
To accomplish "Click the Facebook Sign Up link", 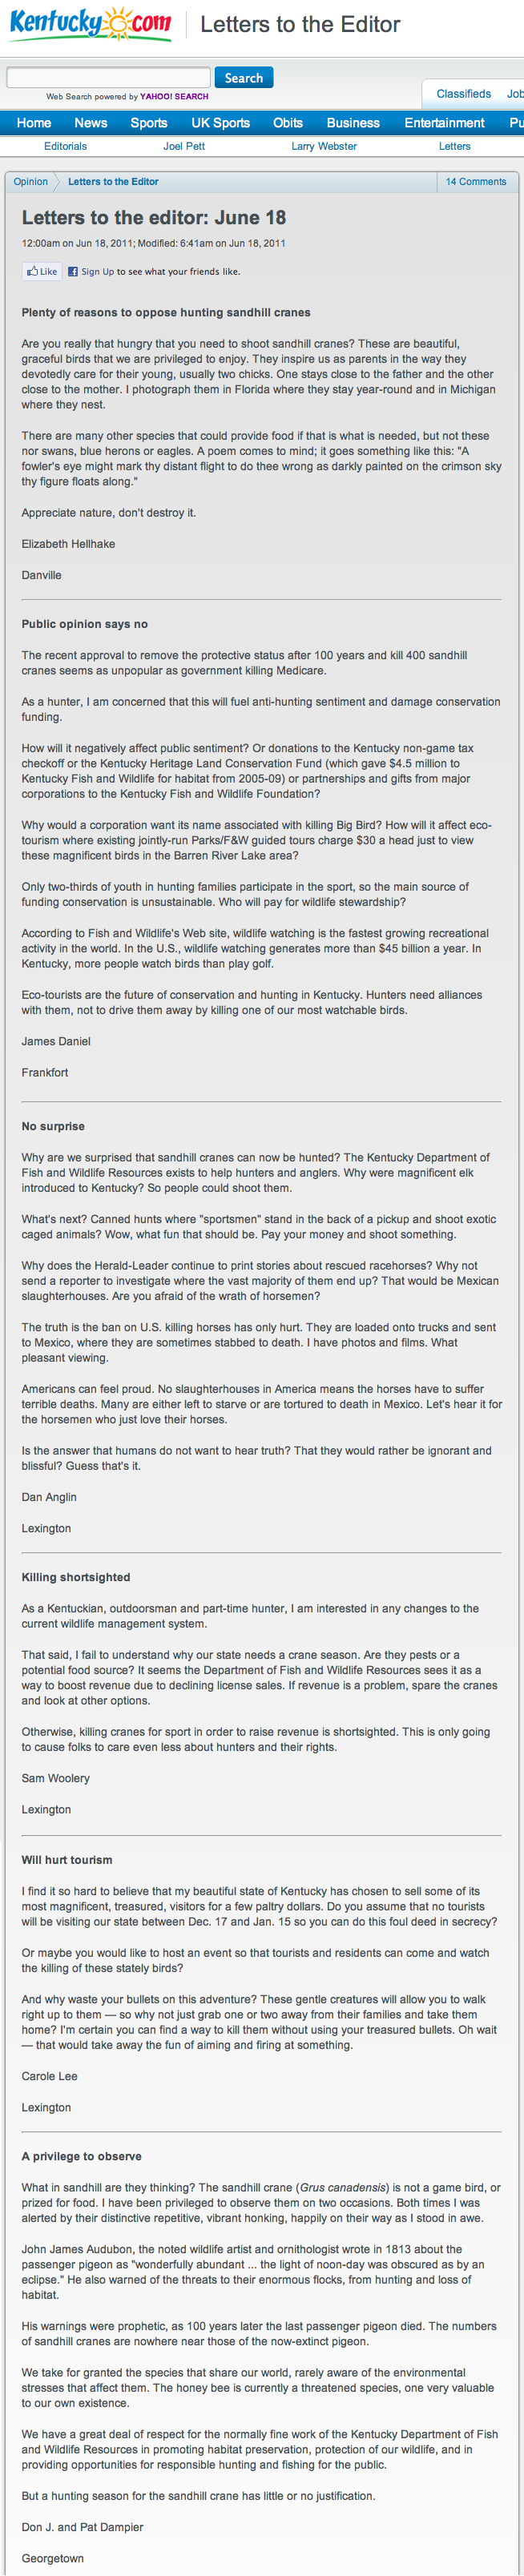I will click(x=97, y=272).
